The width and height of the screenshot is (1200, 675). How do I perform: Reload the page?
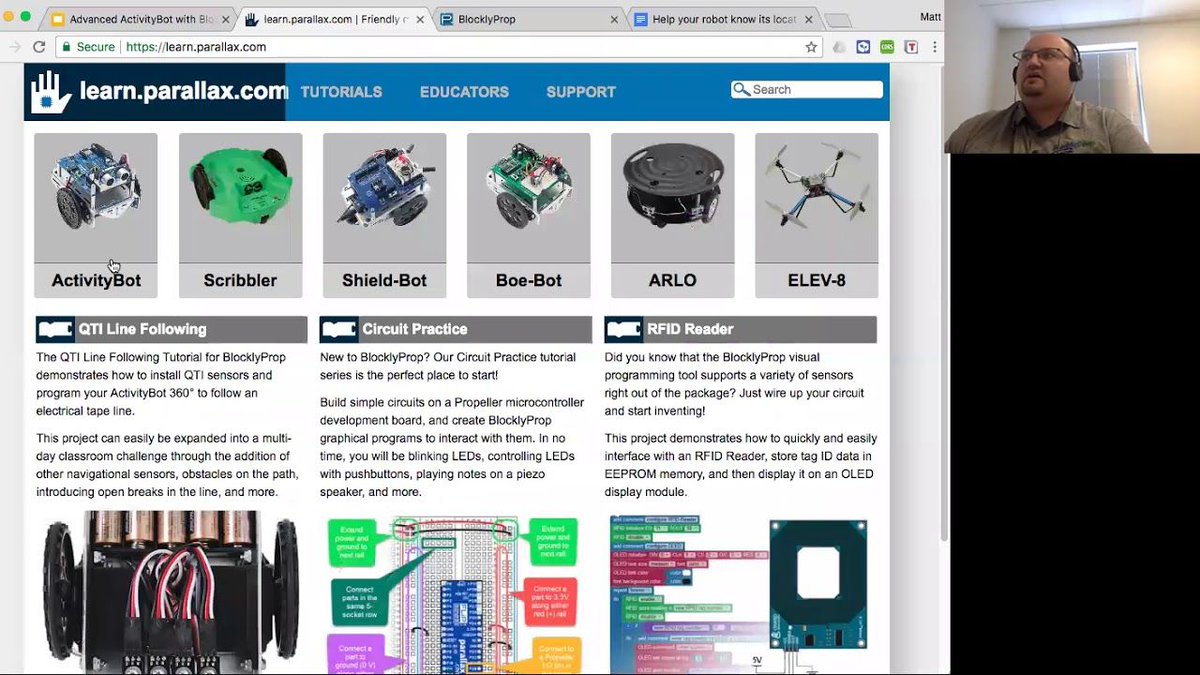(x=39, y=46)
